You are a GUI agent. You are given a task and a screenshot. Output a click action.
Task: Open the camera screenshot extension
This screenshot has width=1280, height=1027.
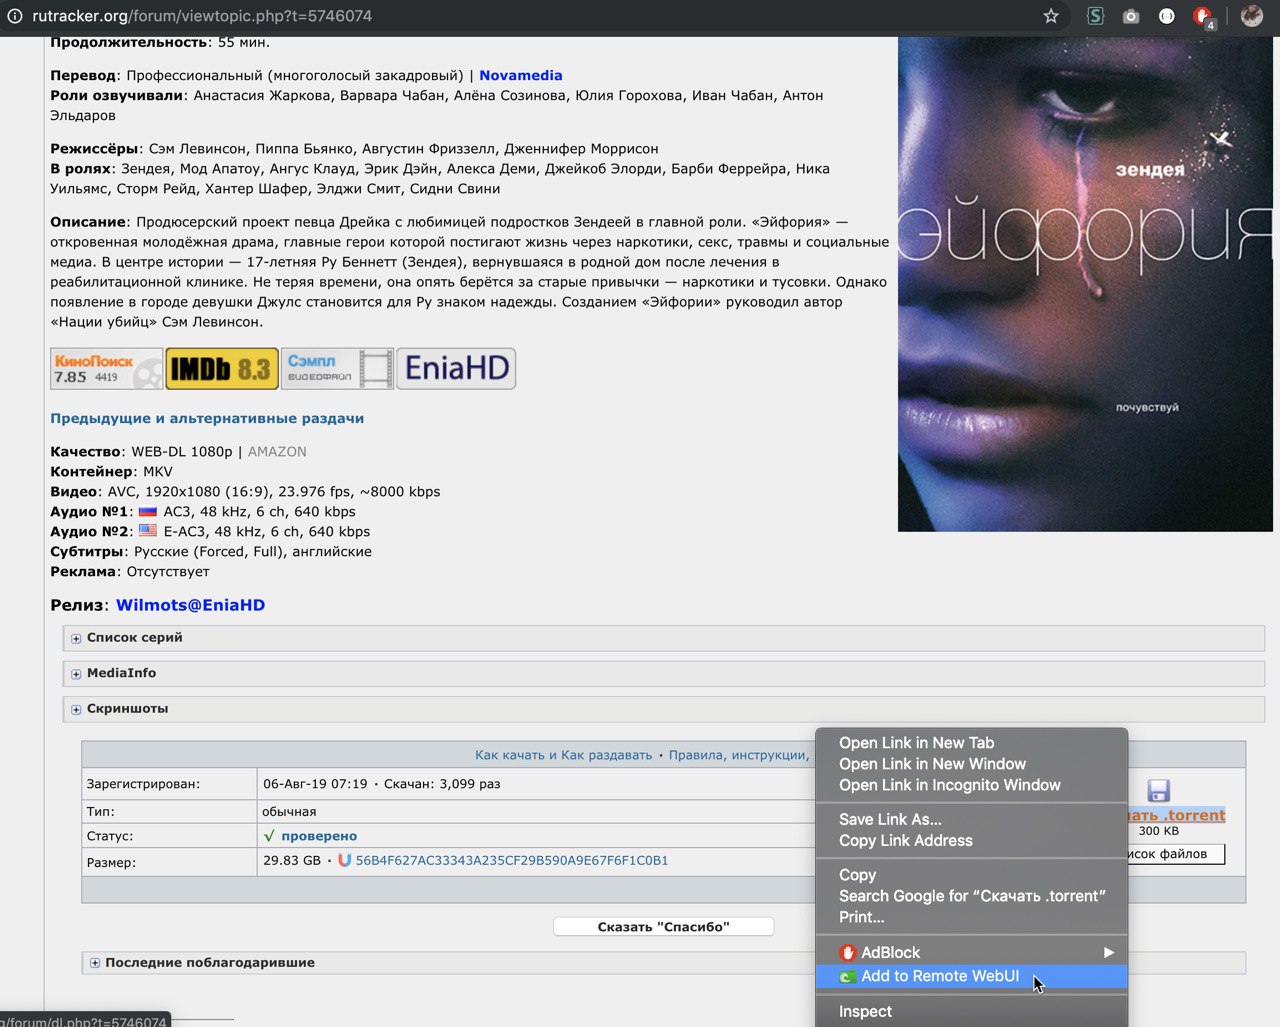(1131, 16)
